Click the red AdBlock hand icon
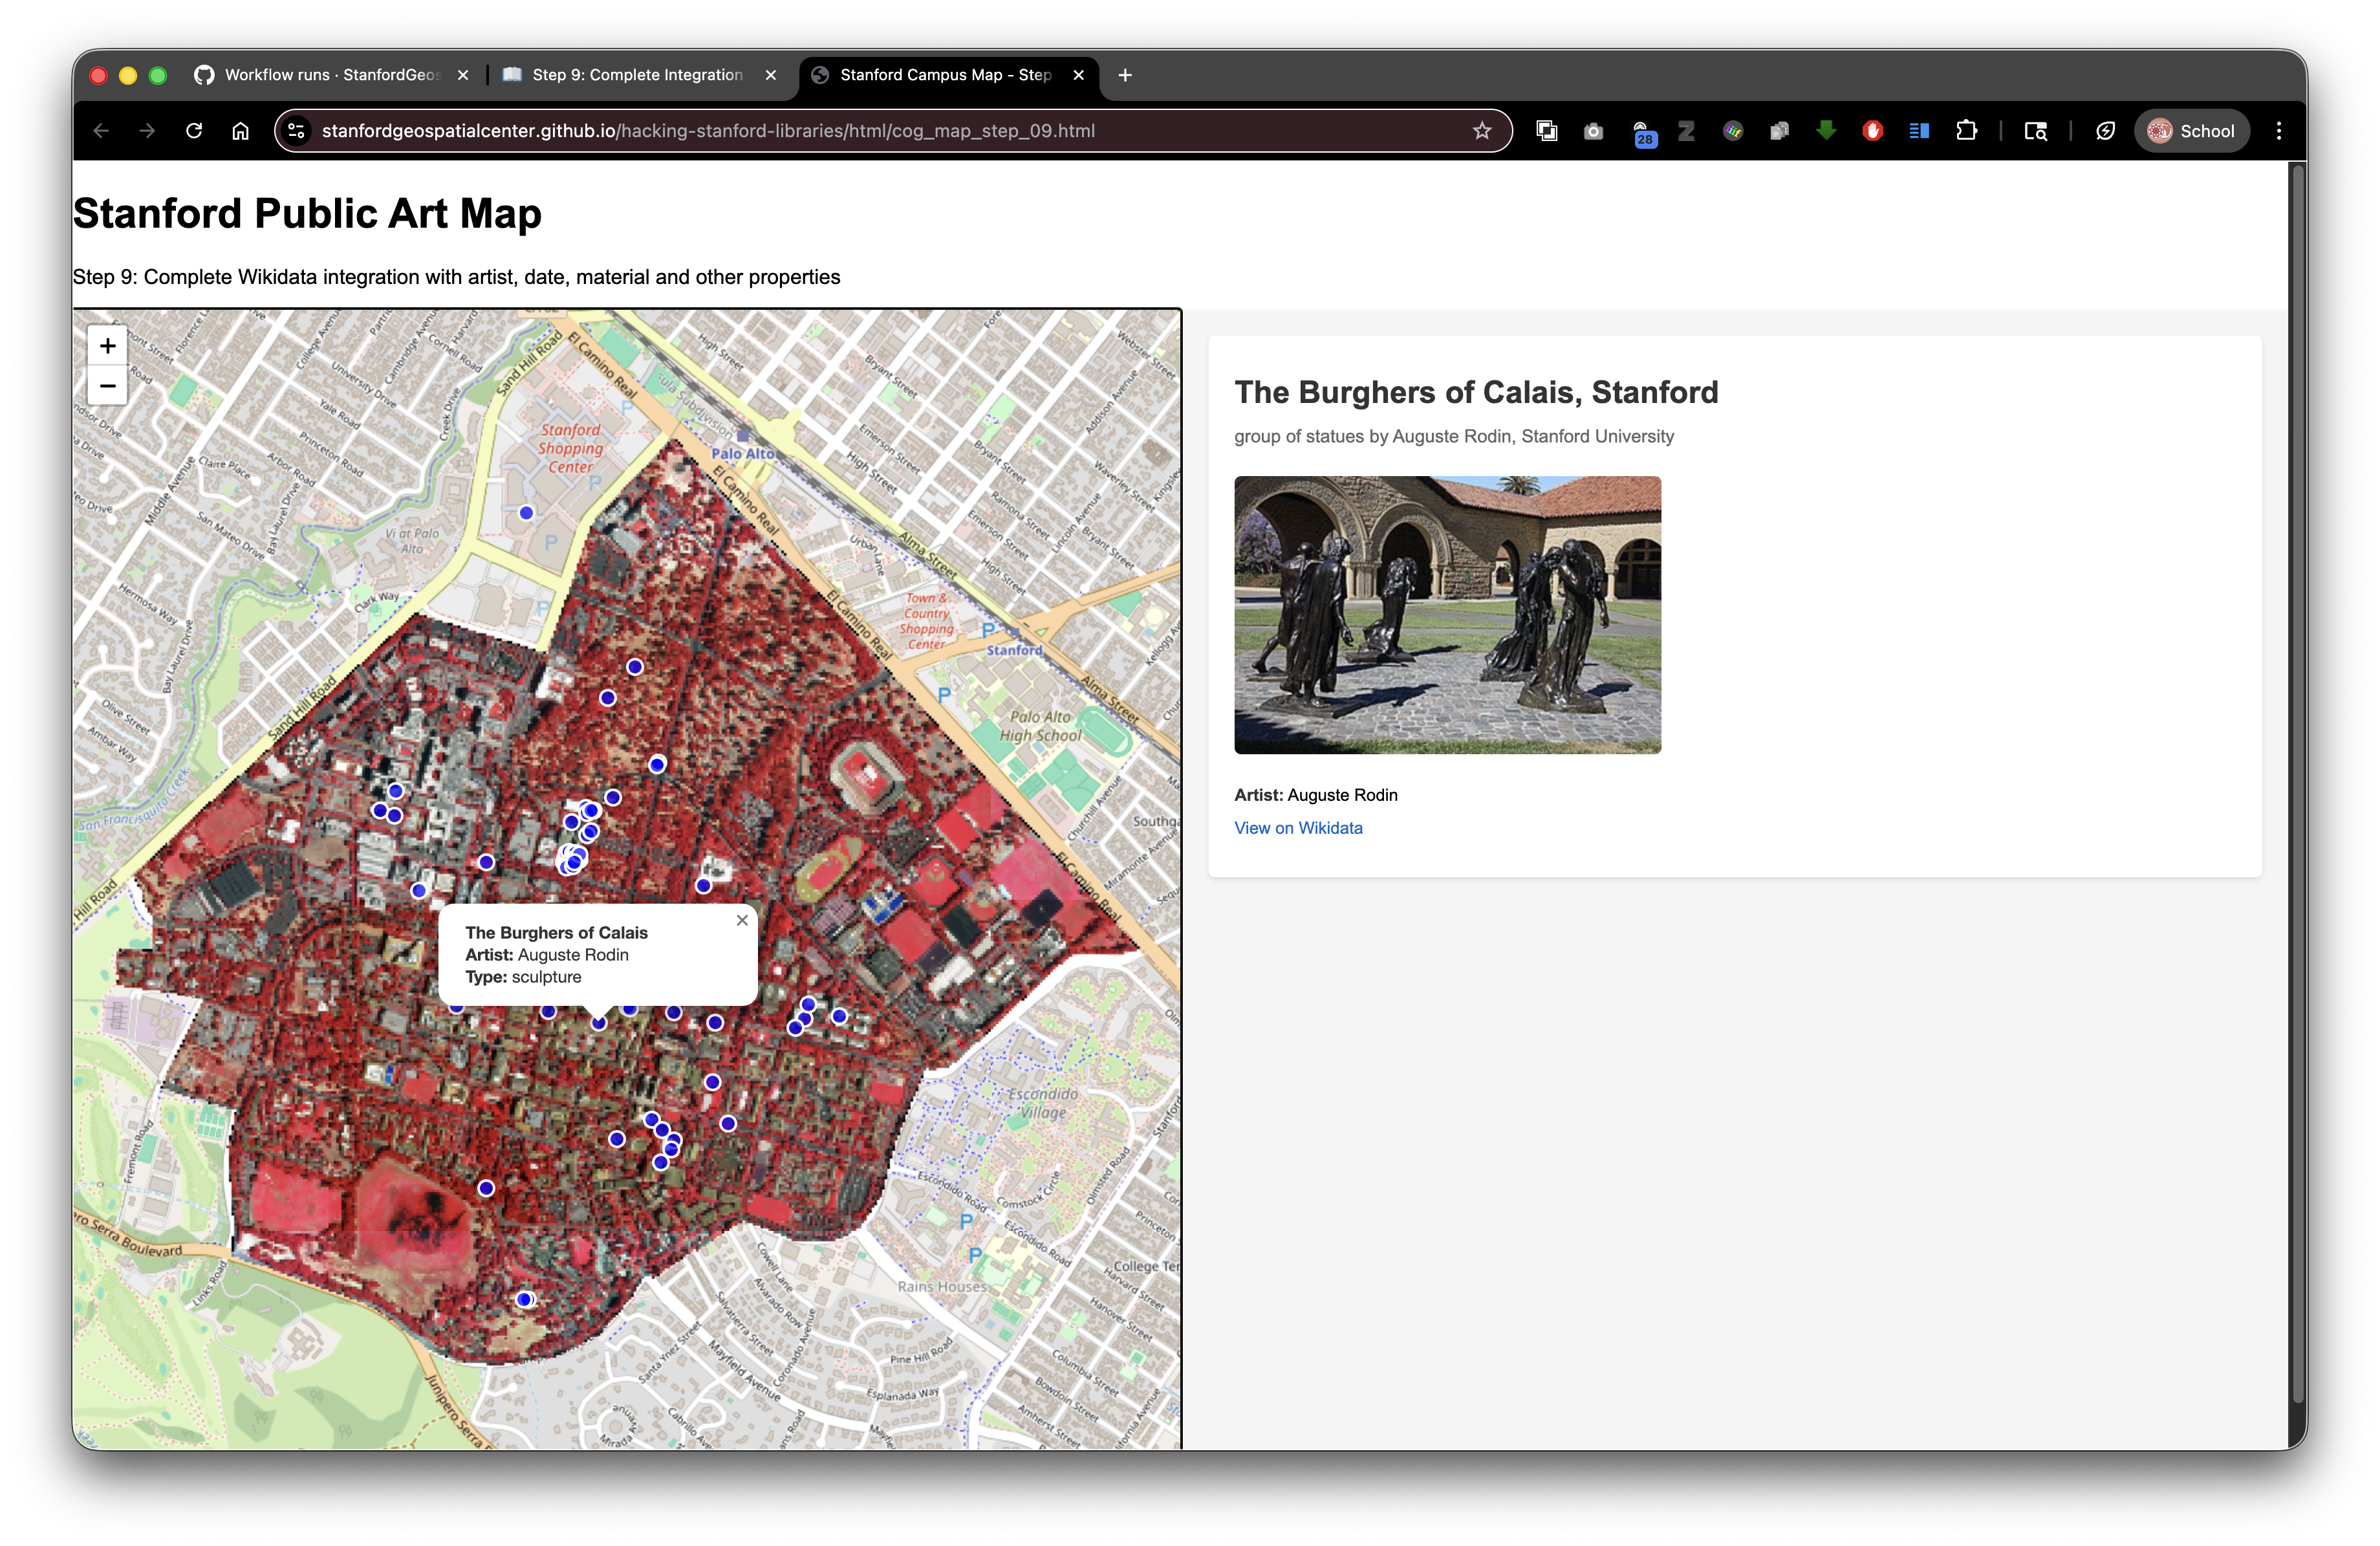Viewport: 2380px width, 1546px height. tap(1872, 131)
